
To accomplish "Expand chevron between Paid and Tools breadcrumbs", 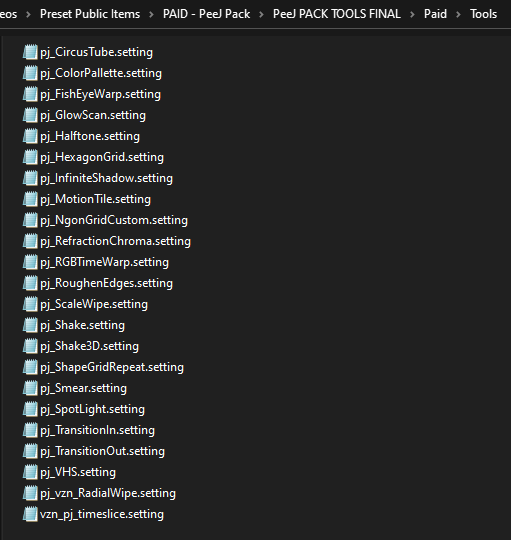I will (458, 14).
